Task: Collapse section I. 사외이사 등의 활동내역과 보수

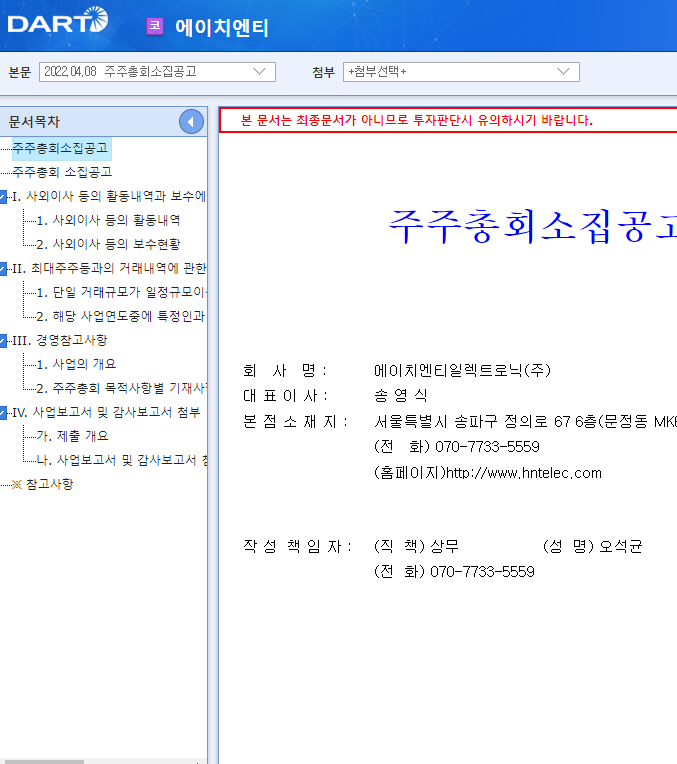Action: (3, 196)
